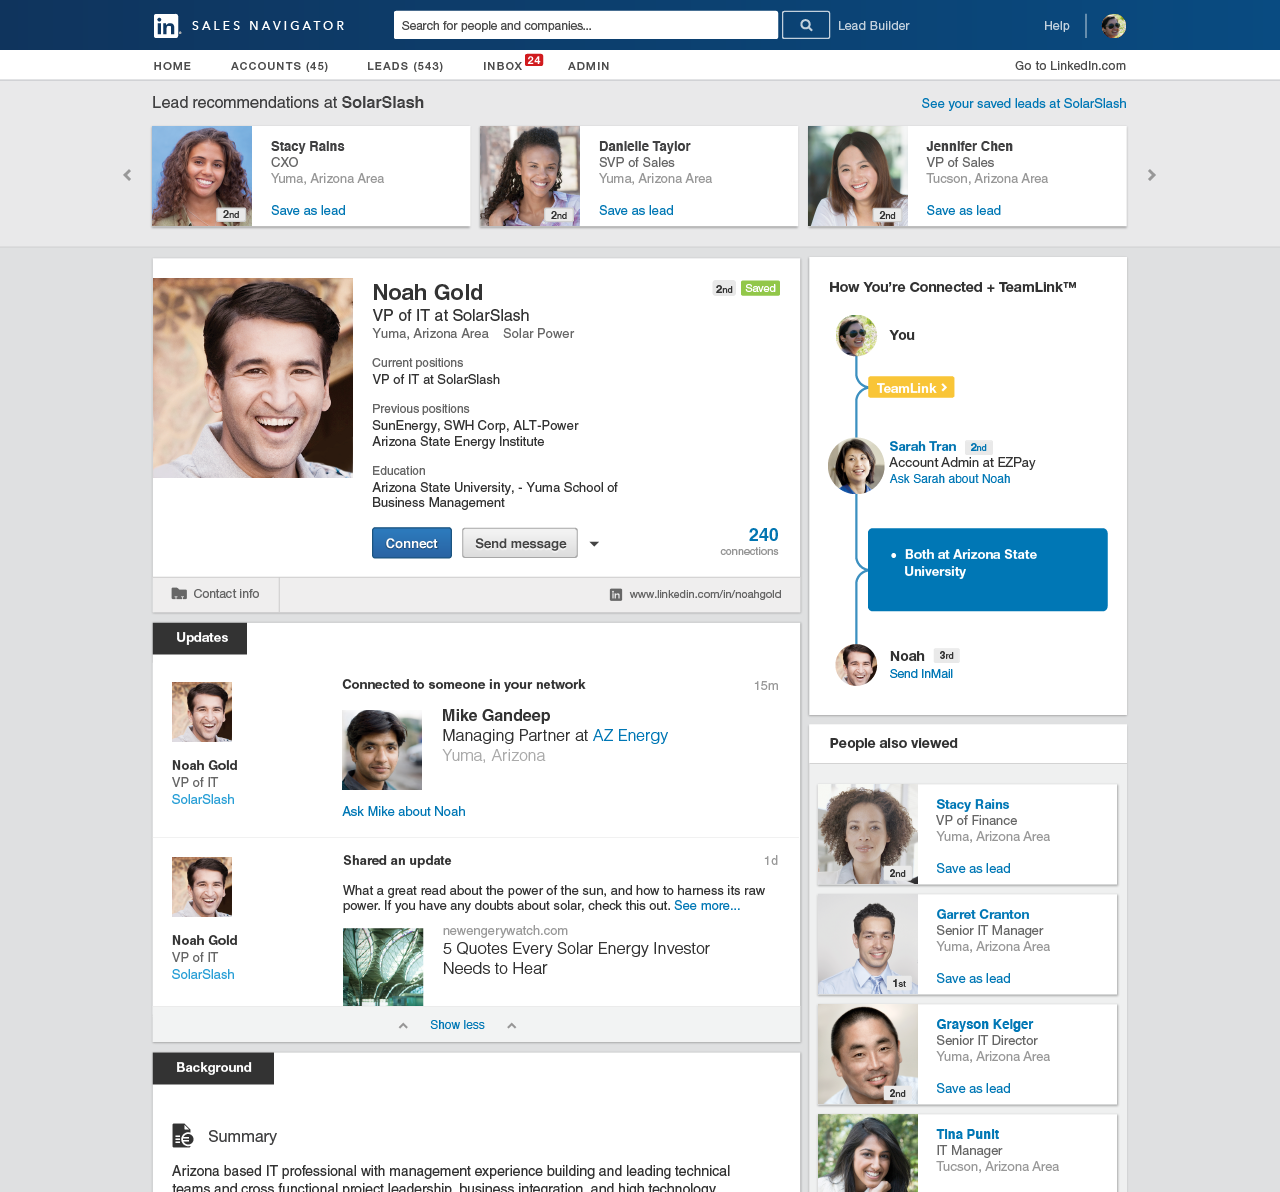Click Noah Gold's large profile photo

tap(253, 378)
